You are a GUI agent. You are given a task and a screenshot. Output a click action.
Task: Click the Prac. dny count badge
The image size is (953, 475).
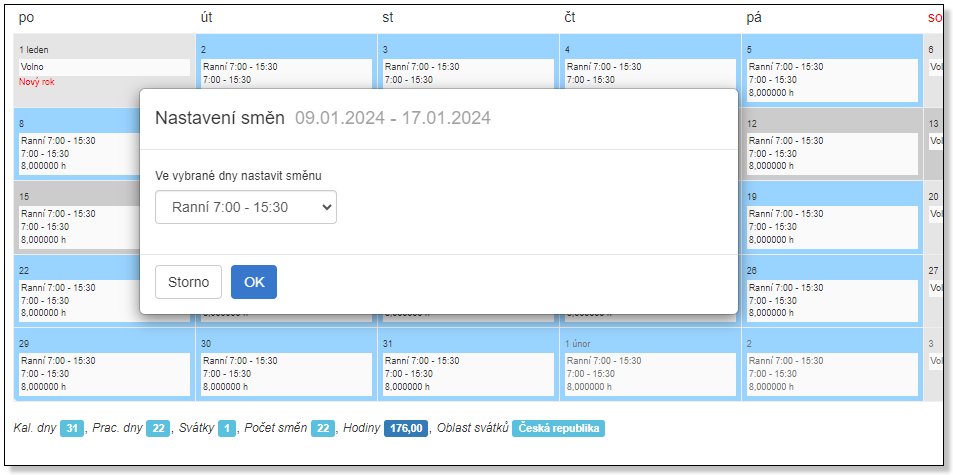pyautogui.click(x=158, y=428)
